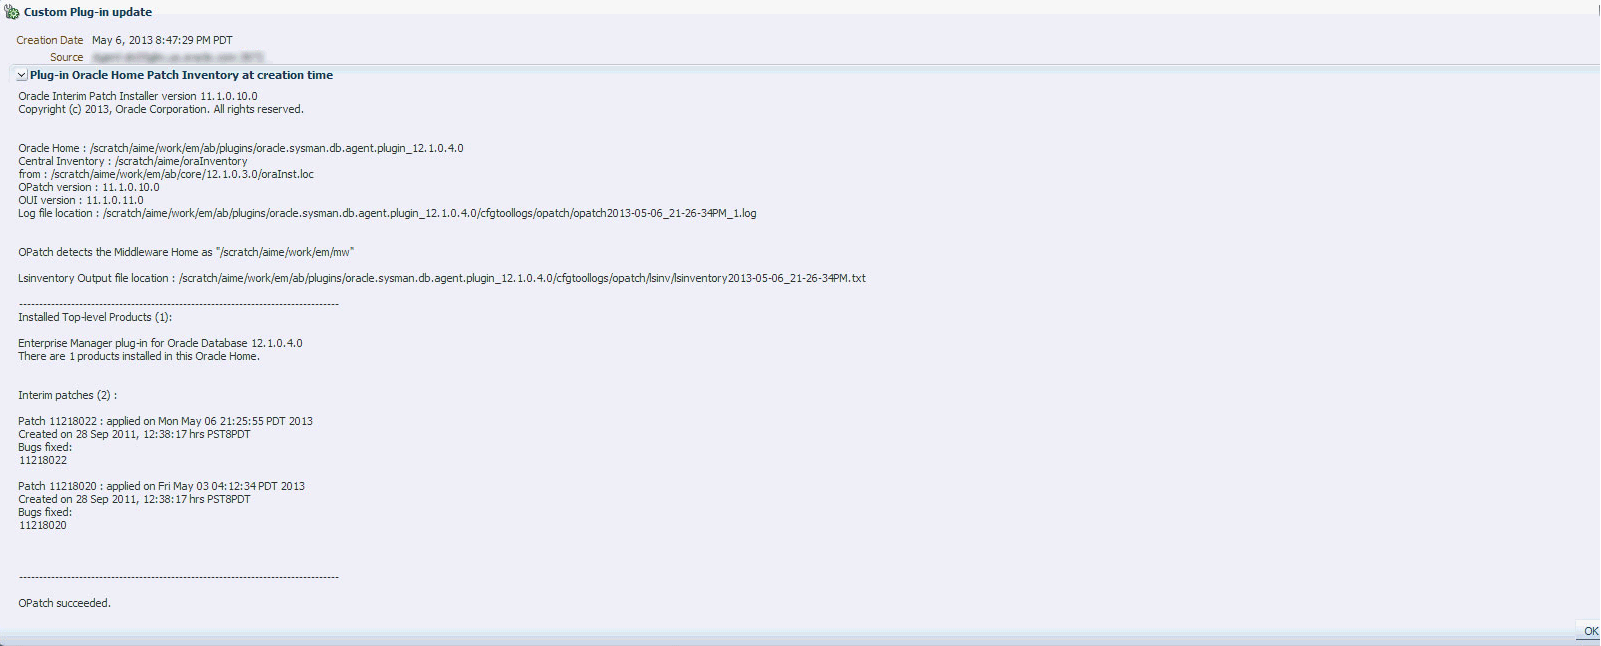Select the Custom Plug-in update title
Viewport: 1601px width, 646px height.
[88, 12]
